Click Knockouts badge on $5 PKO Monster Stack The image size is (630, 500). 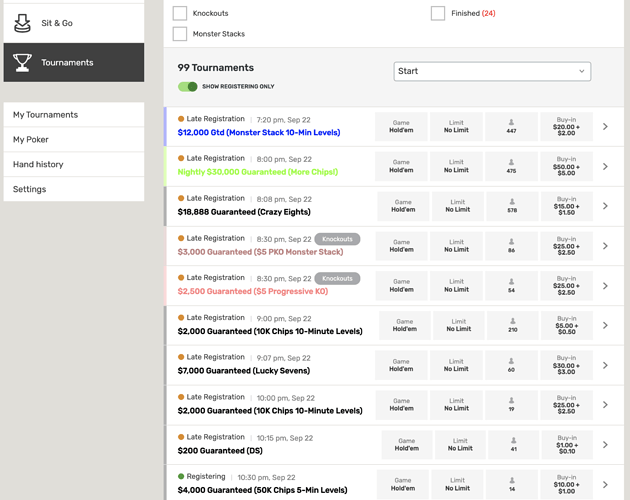click(x=337, y=239)
